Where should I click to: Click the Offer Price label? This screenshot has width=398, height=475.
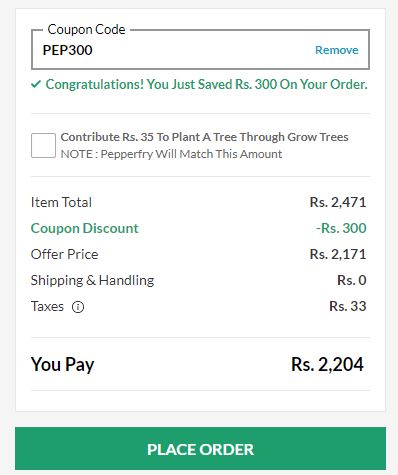[64, 254]
